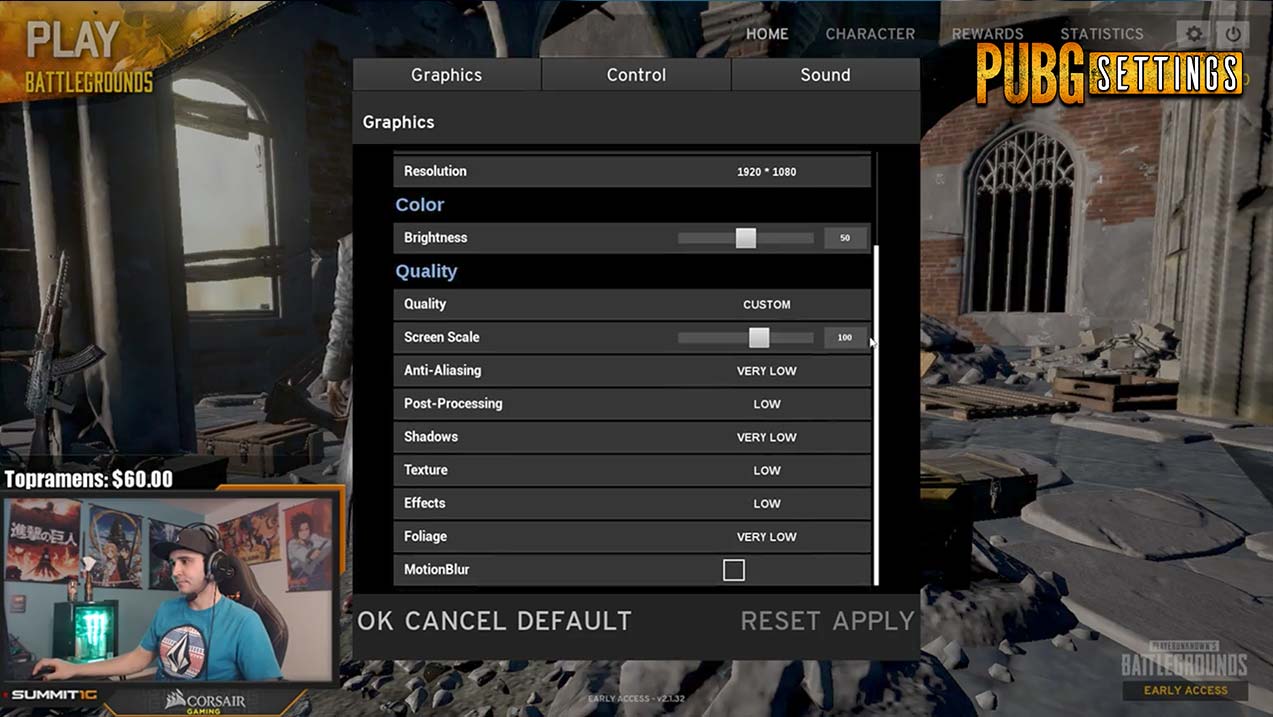
Task: Go to the HOME menu
Action: 767,34
